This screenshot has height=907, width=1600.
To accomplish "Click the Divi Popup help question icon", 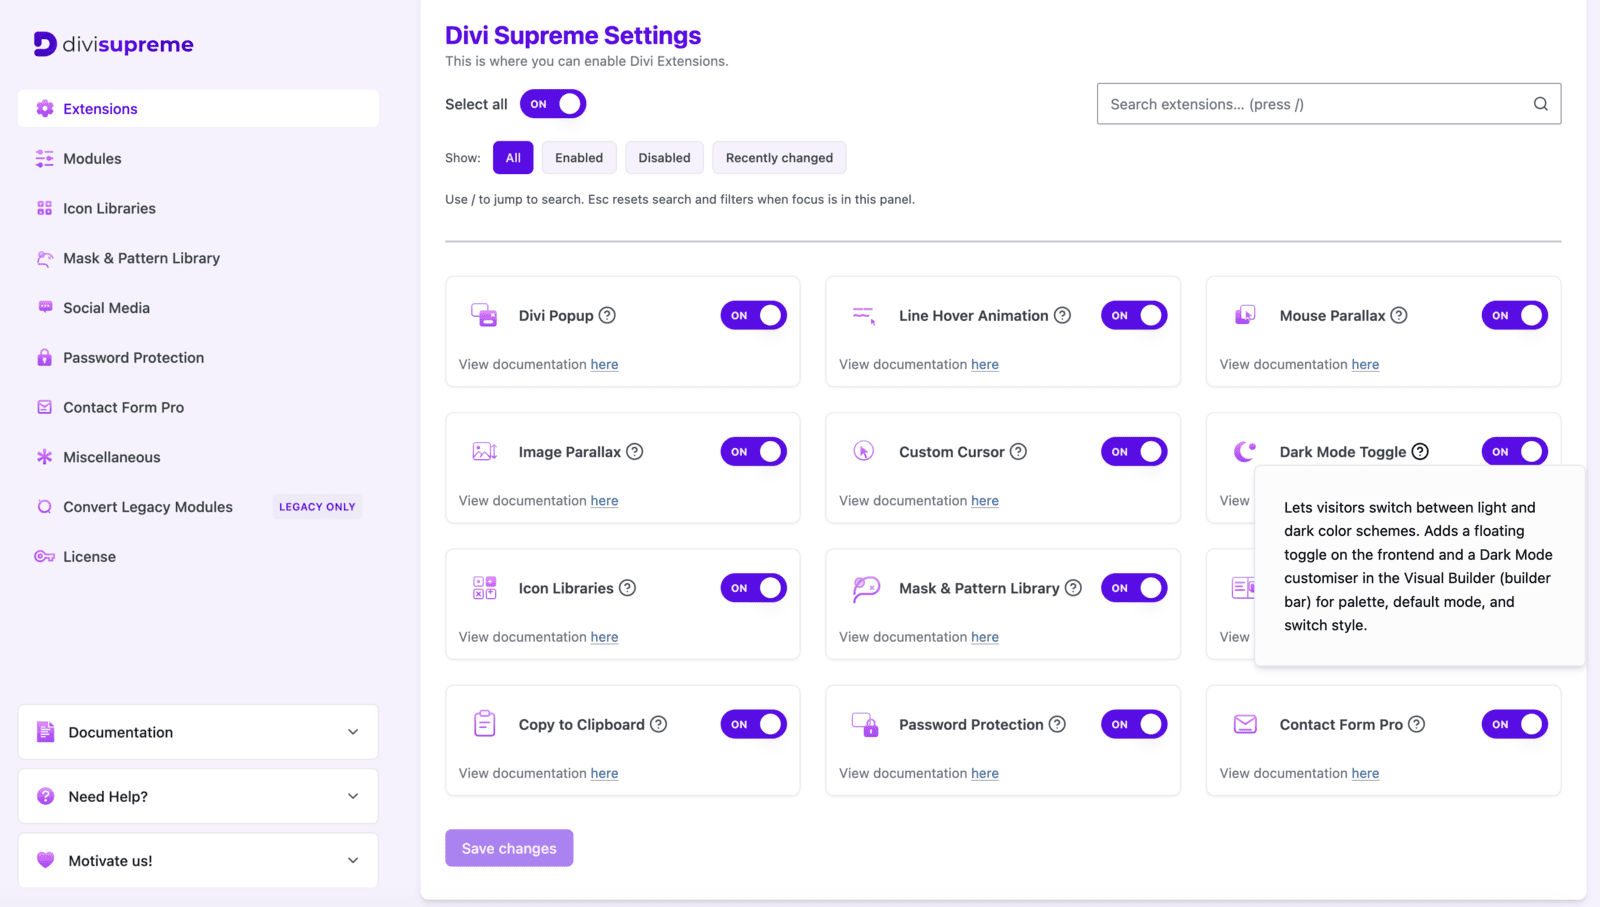I will point(607,315).
